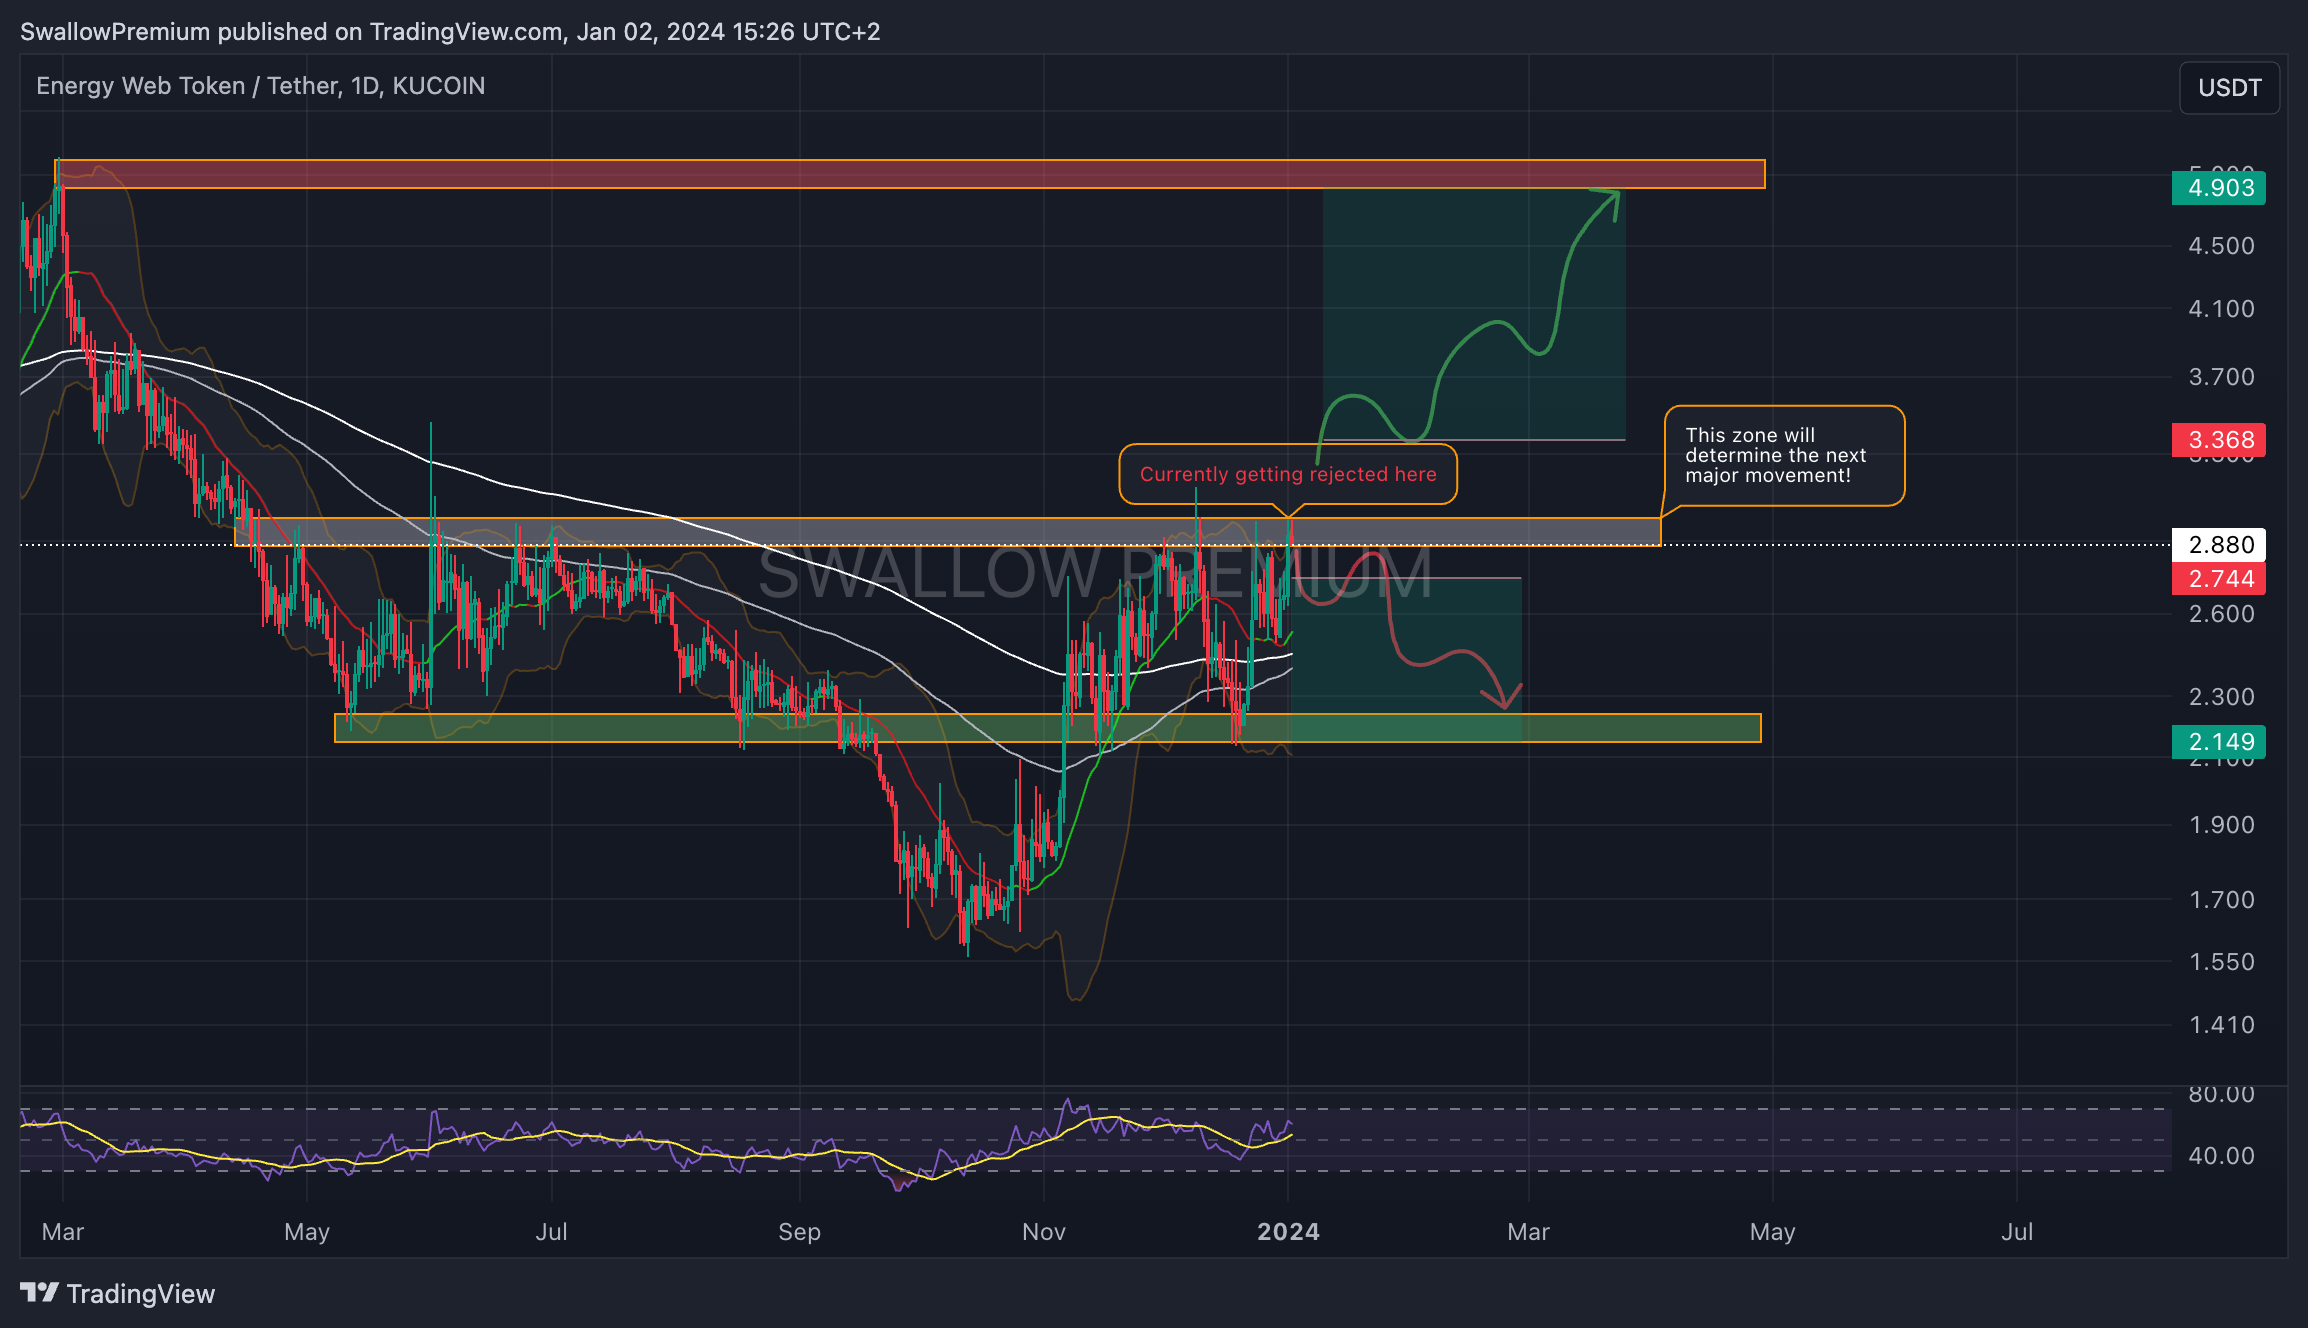Click the 4.100 price axis label
The width and height of the screenshot is (2308, 1328).
coord(2221,309)
